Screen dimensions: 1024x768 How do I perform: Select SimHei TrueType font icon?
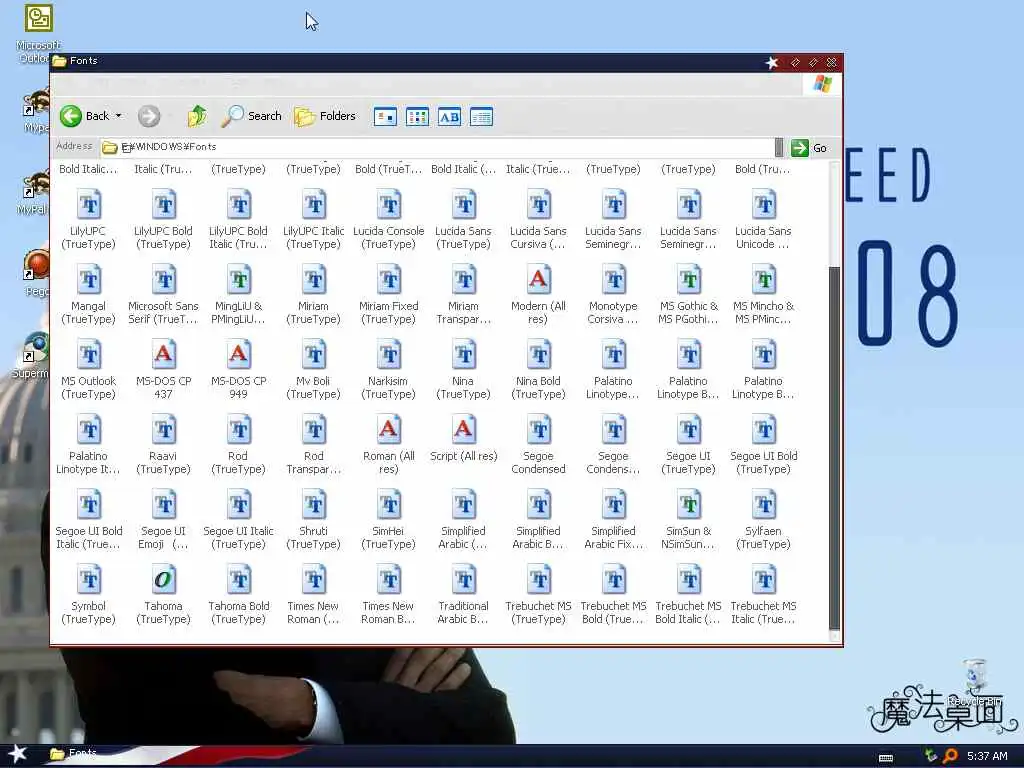[x=390, y=505]
